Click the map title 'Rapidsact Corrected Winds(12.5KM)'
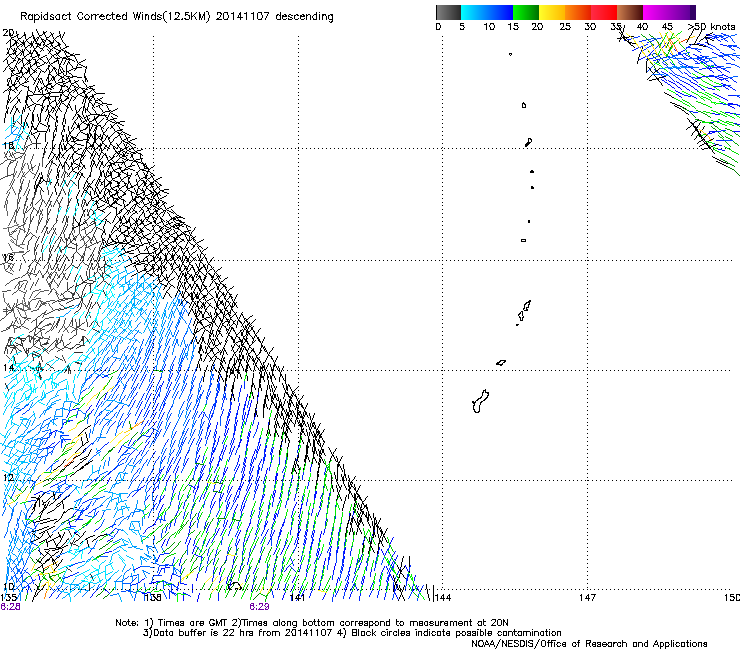Viewport: 740px width, 650px height. [x=115, y=17]
